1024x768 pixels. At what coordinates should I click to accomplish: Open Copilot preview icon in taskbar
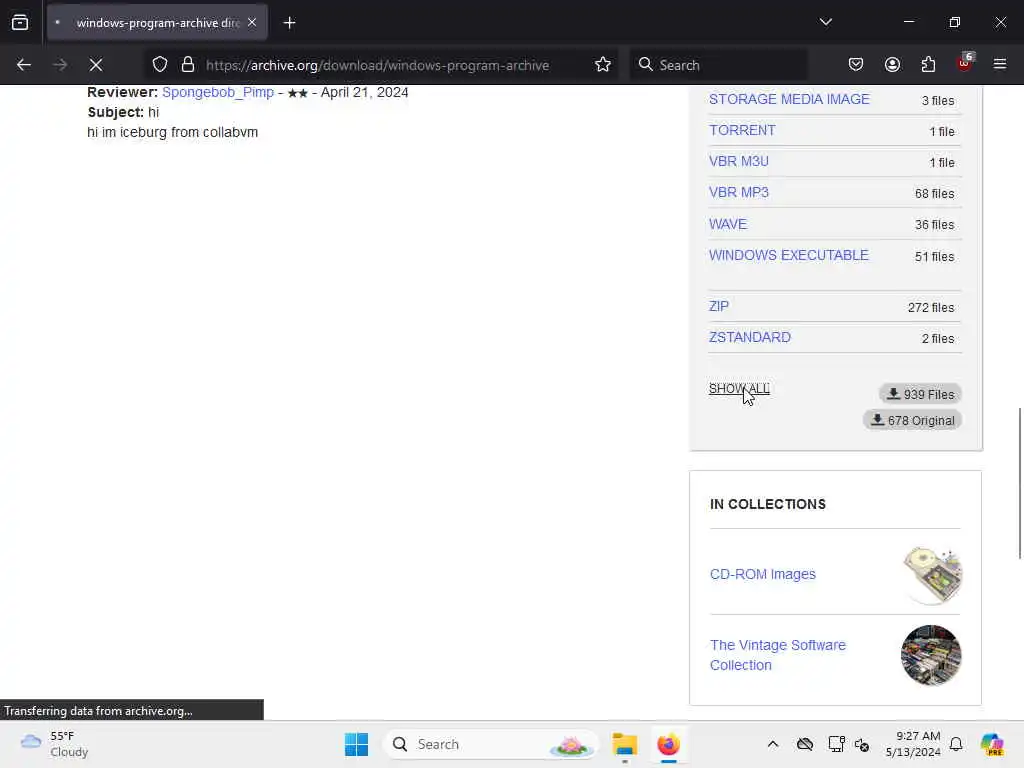992,744
